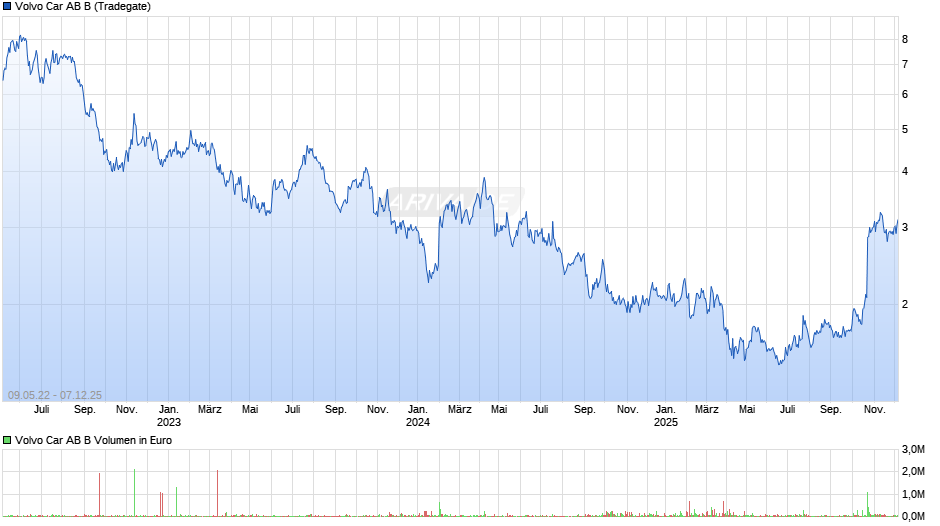Click the volume axis label 3,0M

click(913, 450)
